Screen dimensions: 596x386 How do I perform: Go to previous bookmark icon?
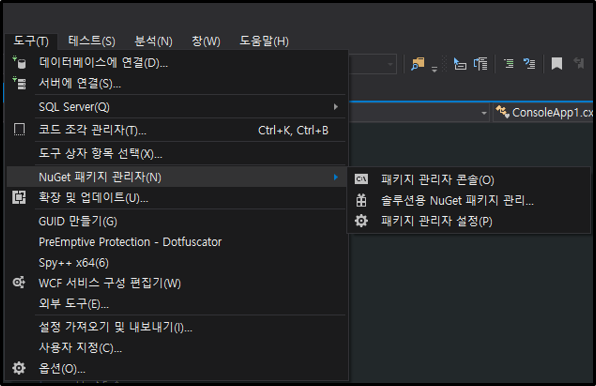[x=579, y=63]
